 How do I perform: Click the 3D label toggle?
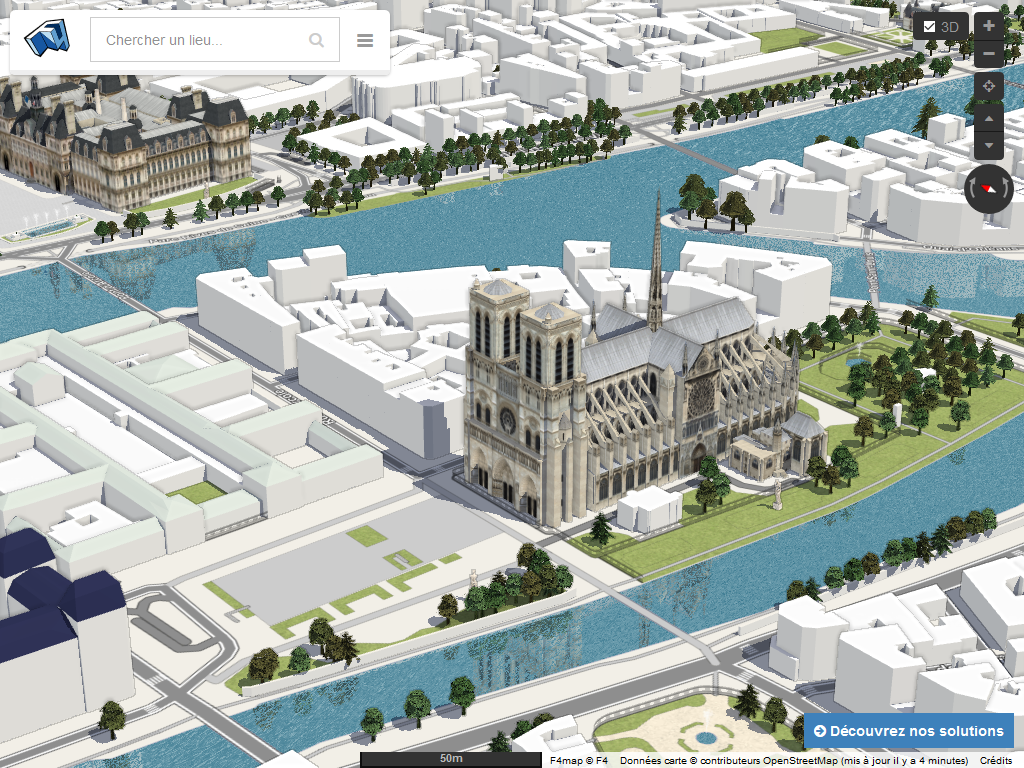pos(949,27)
